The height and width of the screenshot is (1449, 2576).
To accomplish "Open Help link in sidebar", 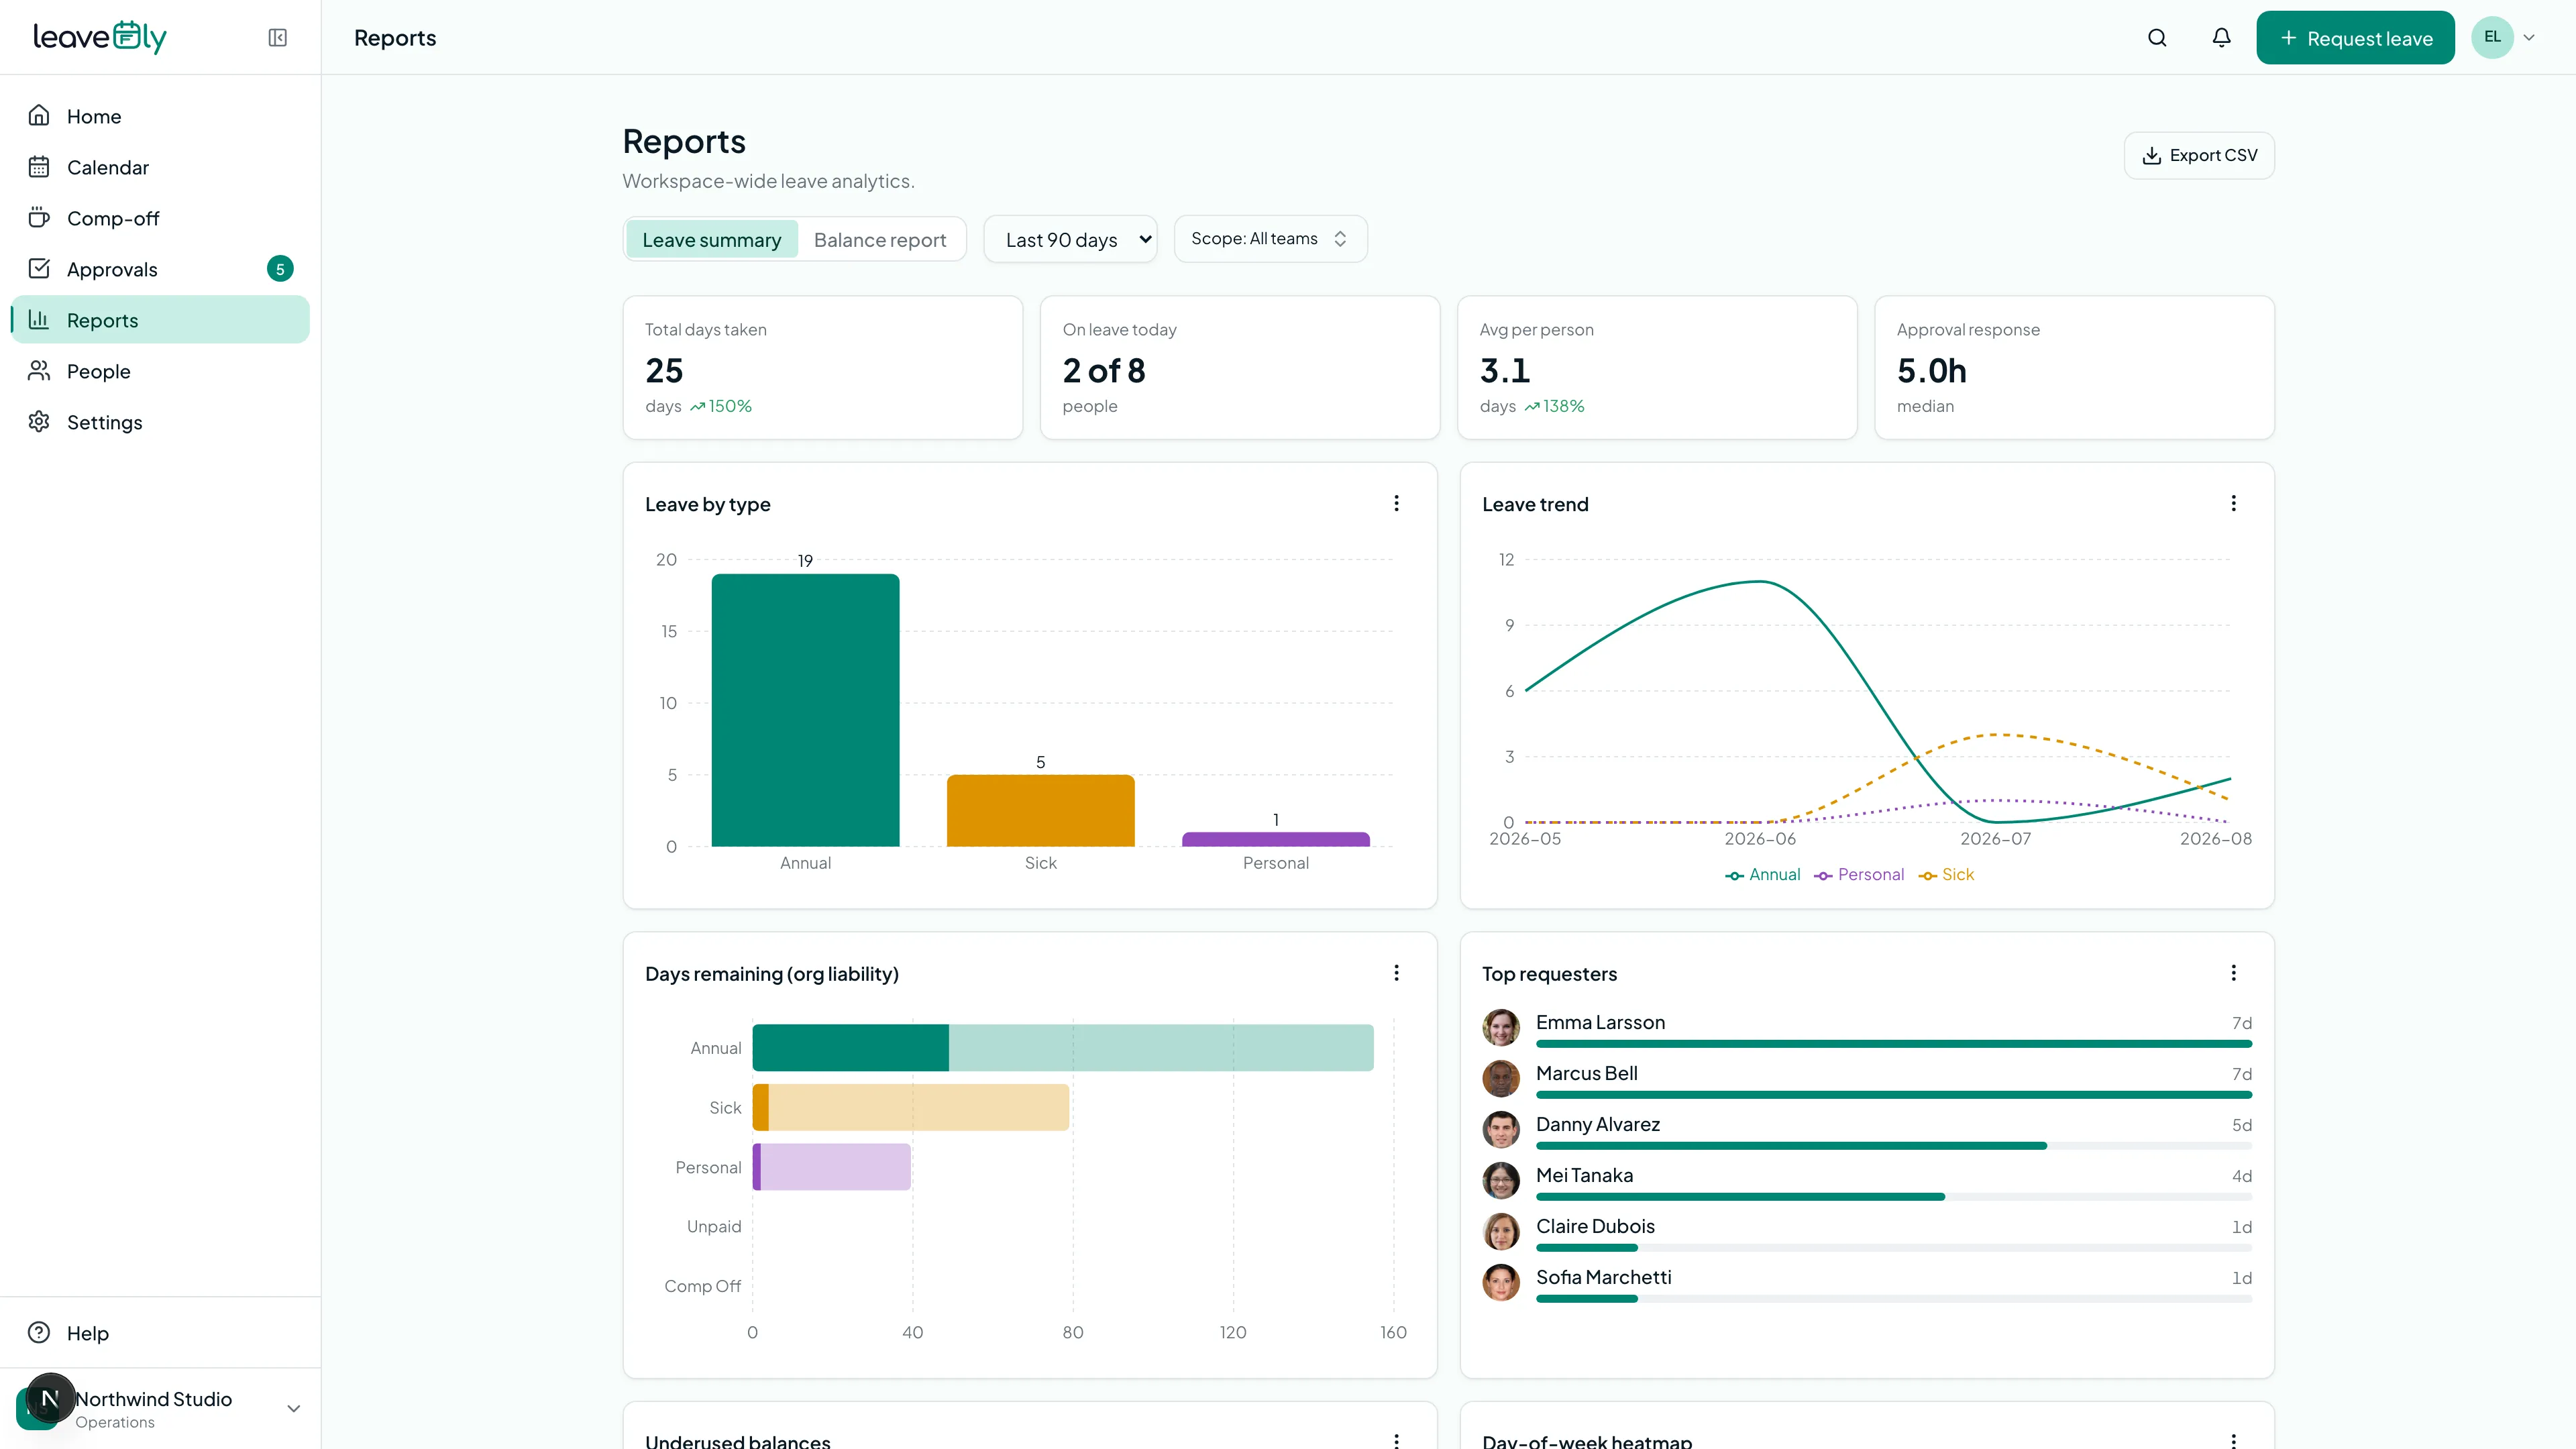I will tap(160, 1333).
